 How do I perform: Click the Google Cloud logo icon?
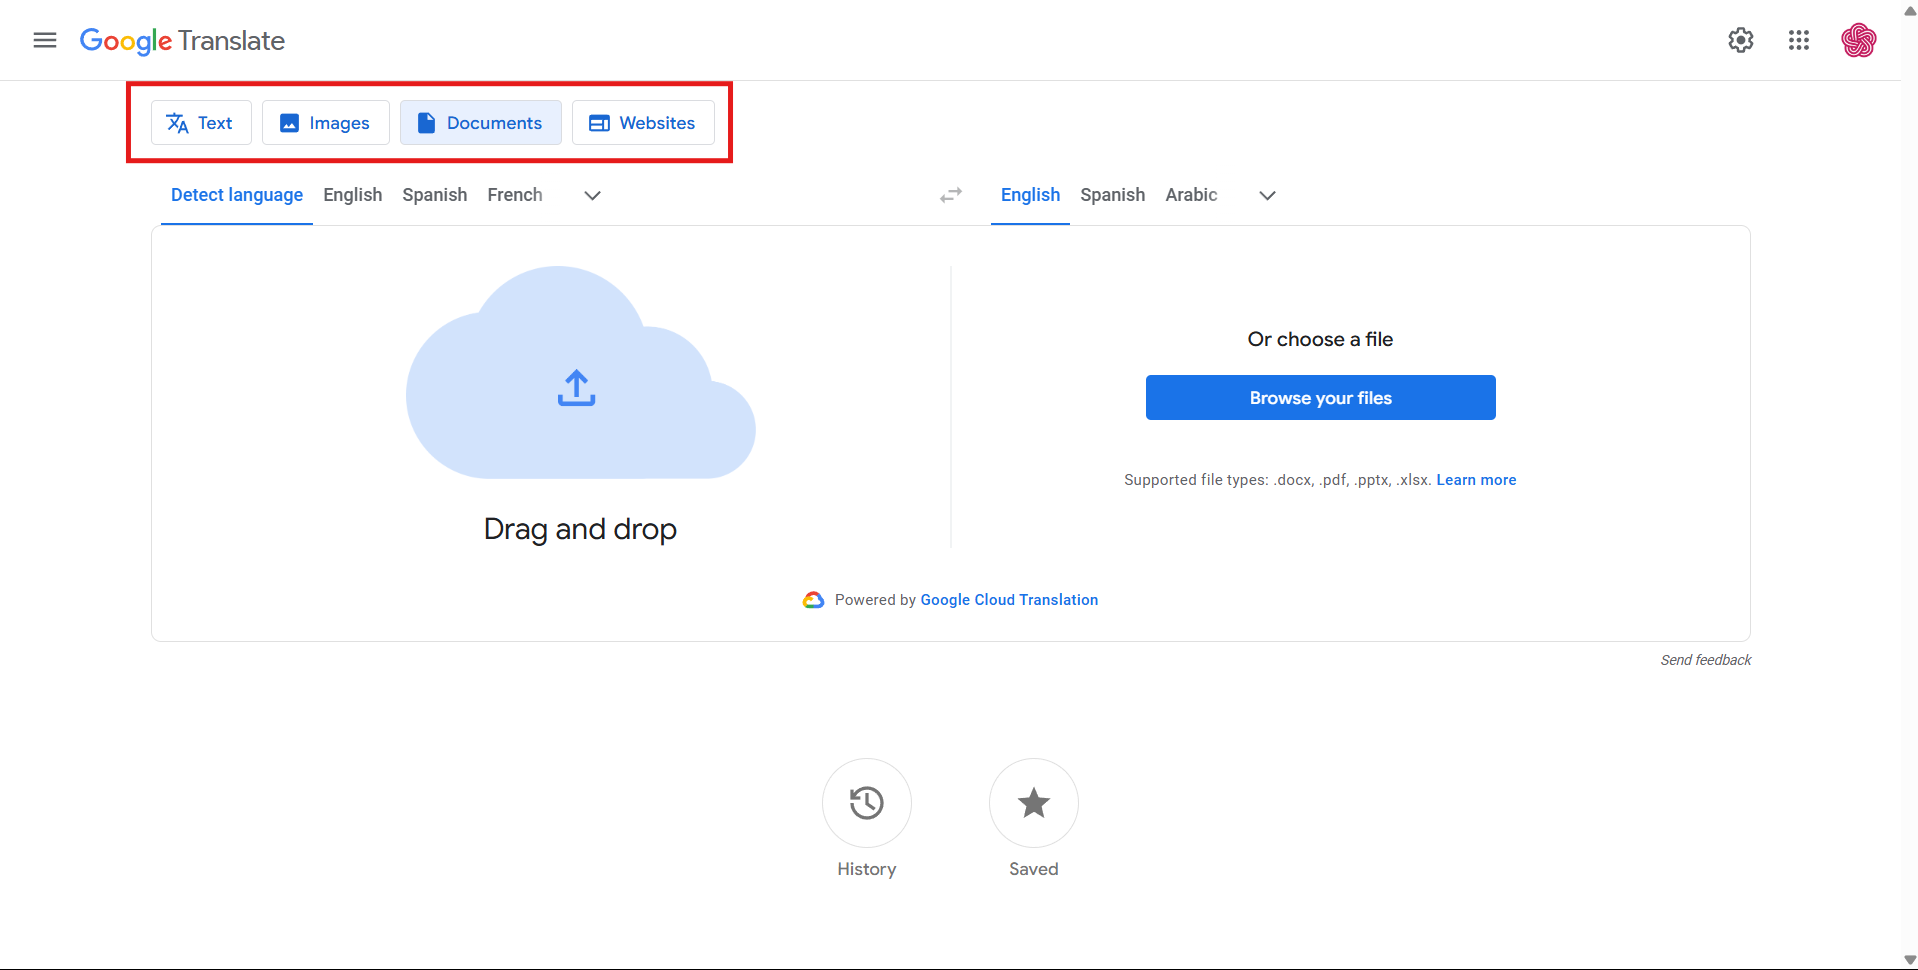(813, 600)
